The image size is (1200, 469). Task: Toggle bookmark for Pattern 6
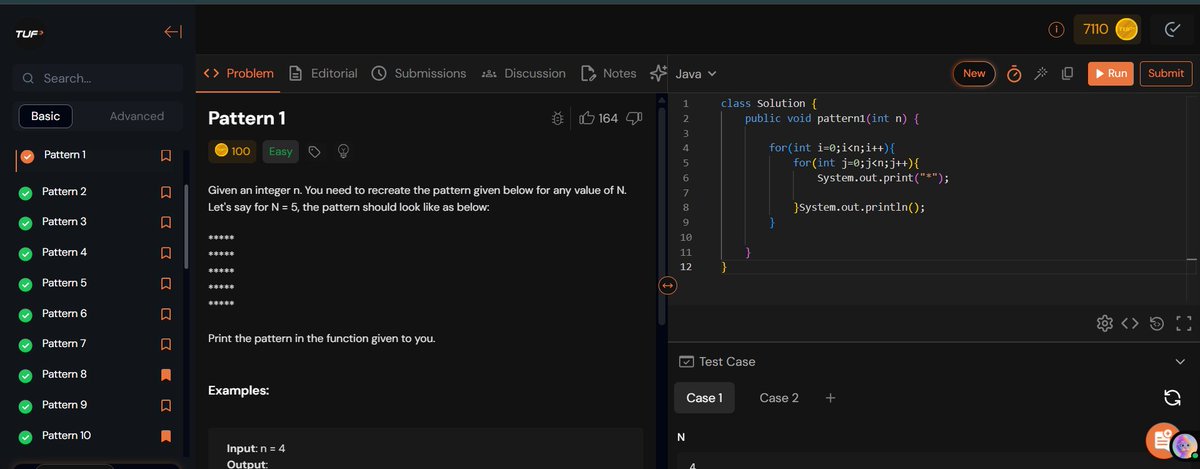click(x=166, y=314)
